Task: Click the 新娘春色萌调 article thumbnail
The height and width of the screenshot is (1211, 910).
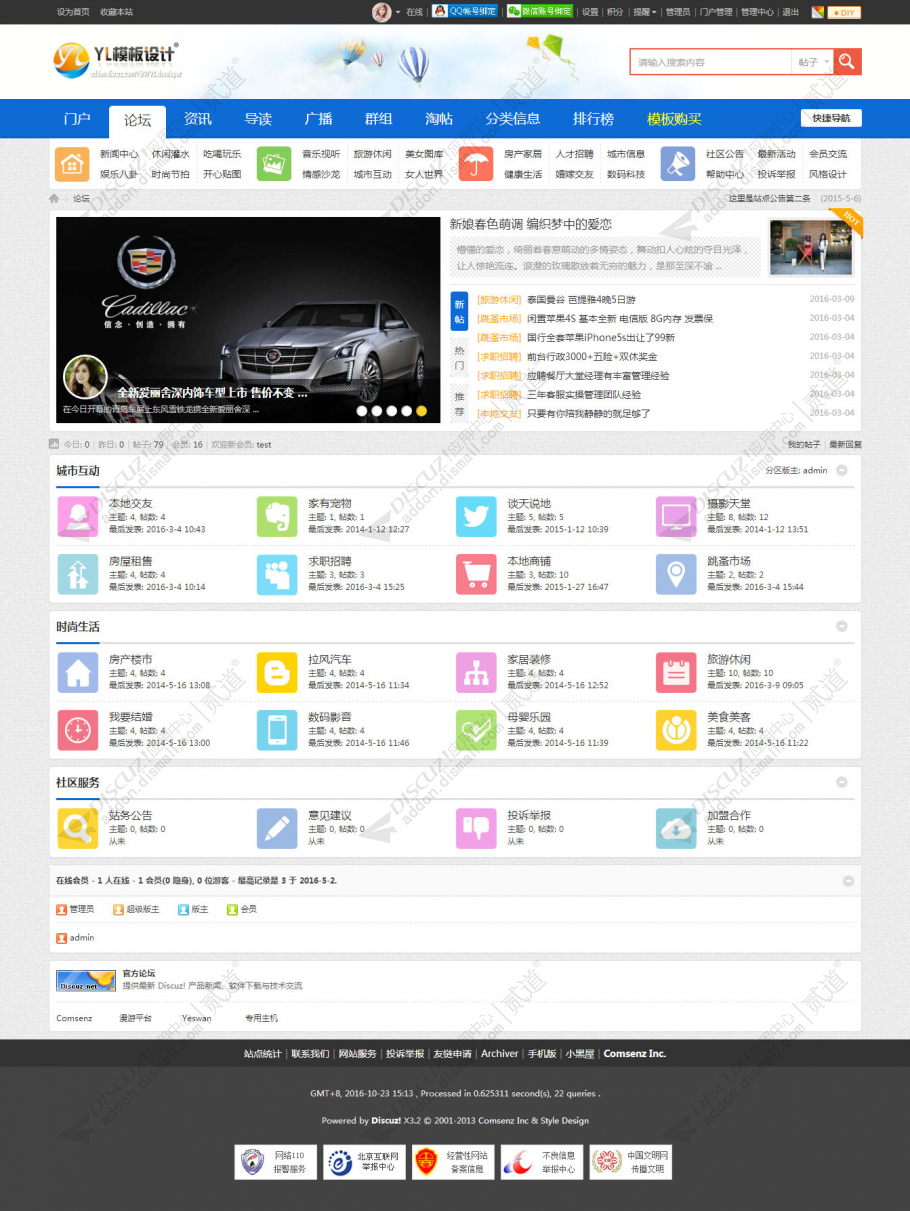Action: 811,247
